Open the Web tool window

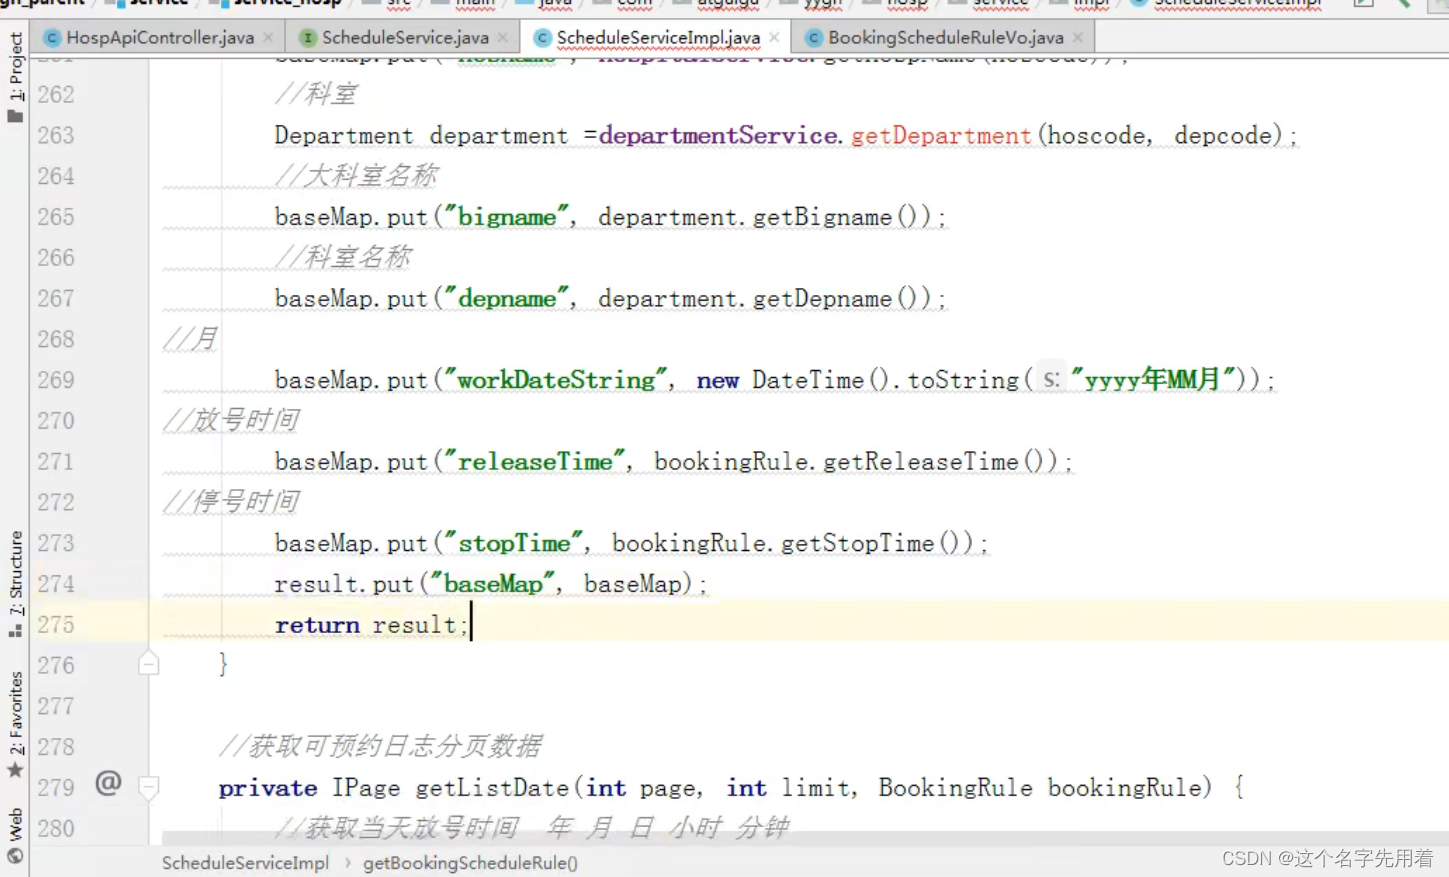coord(15,824)
